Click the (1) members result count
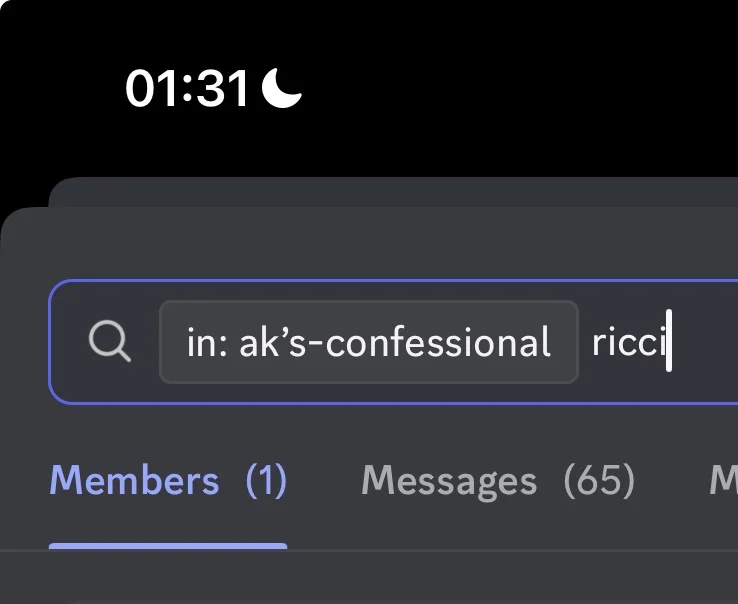Image resolution: width=738 pixels, height=604 pixels. [x=266, y=480]
